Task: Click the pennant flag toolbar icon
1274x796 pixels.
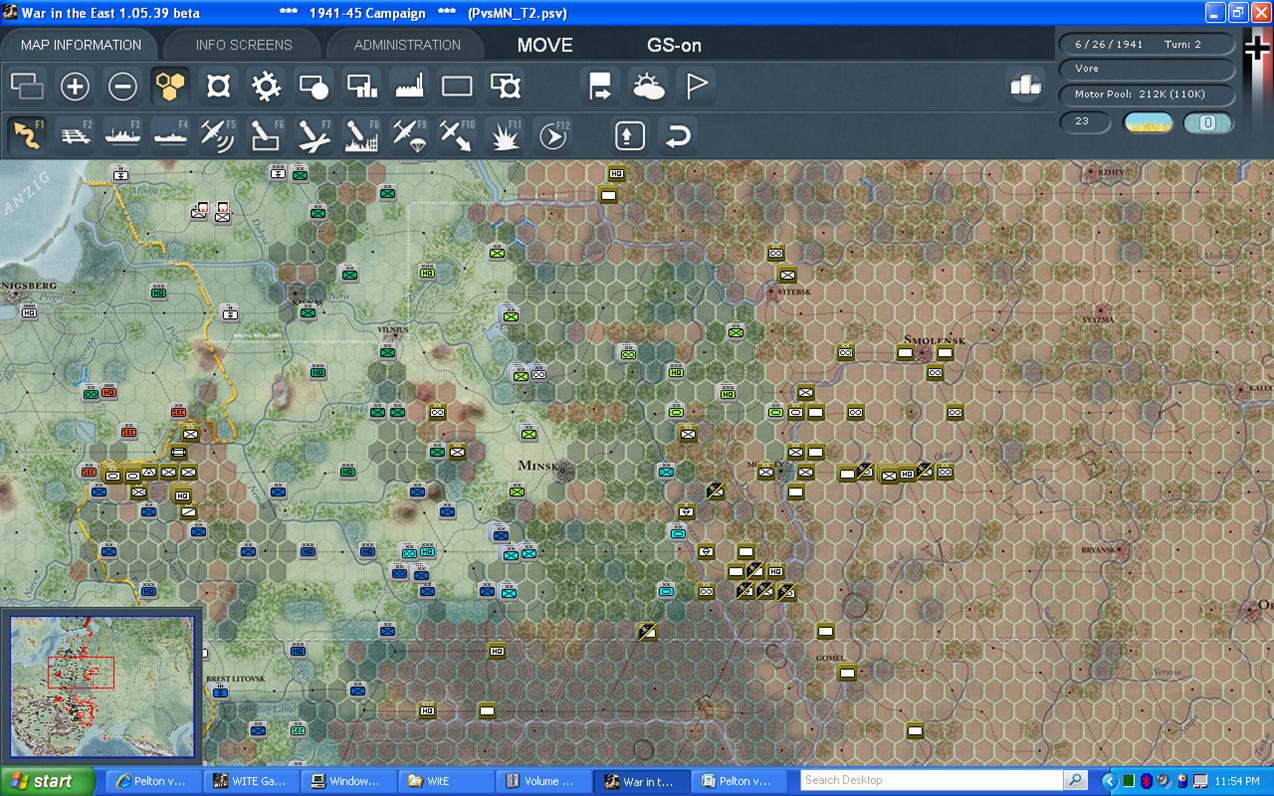Action: 696,87
